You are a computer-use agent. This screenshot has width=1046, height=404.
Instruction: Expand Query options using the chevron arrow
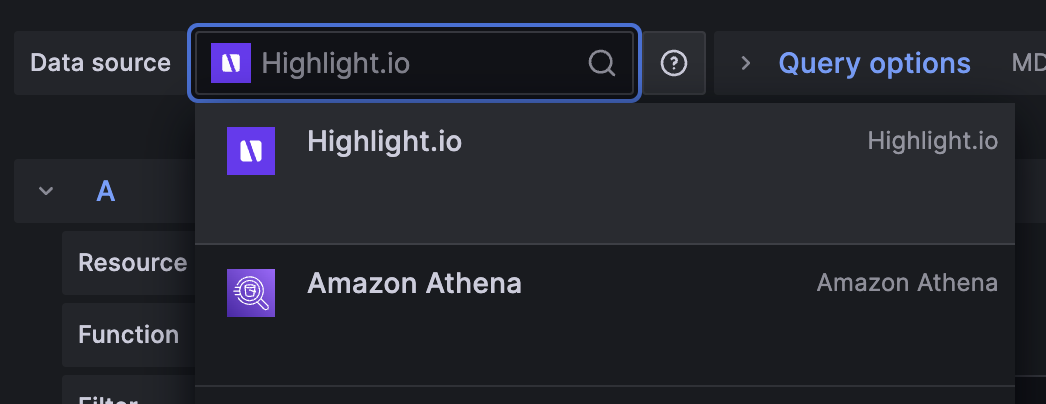click(745, 64)
